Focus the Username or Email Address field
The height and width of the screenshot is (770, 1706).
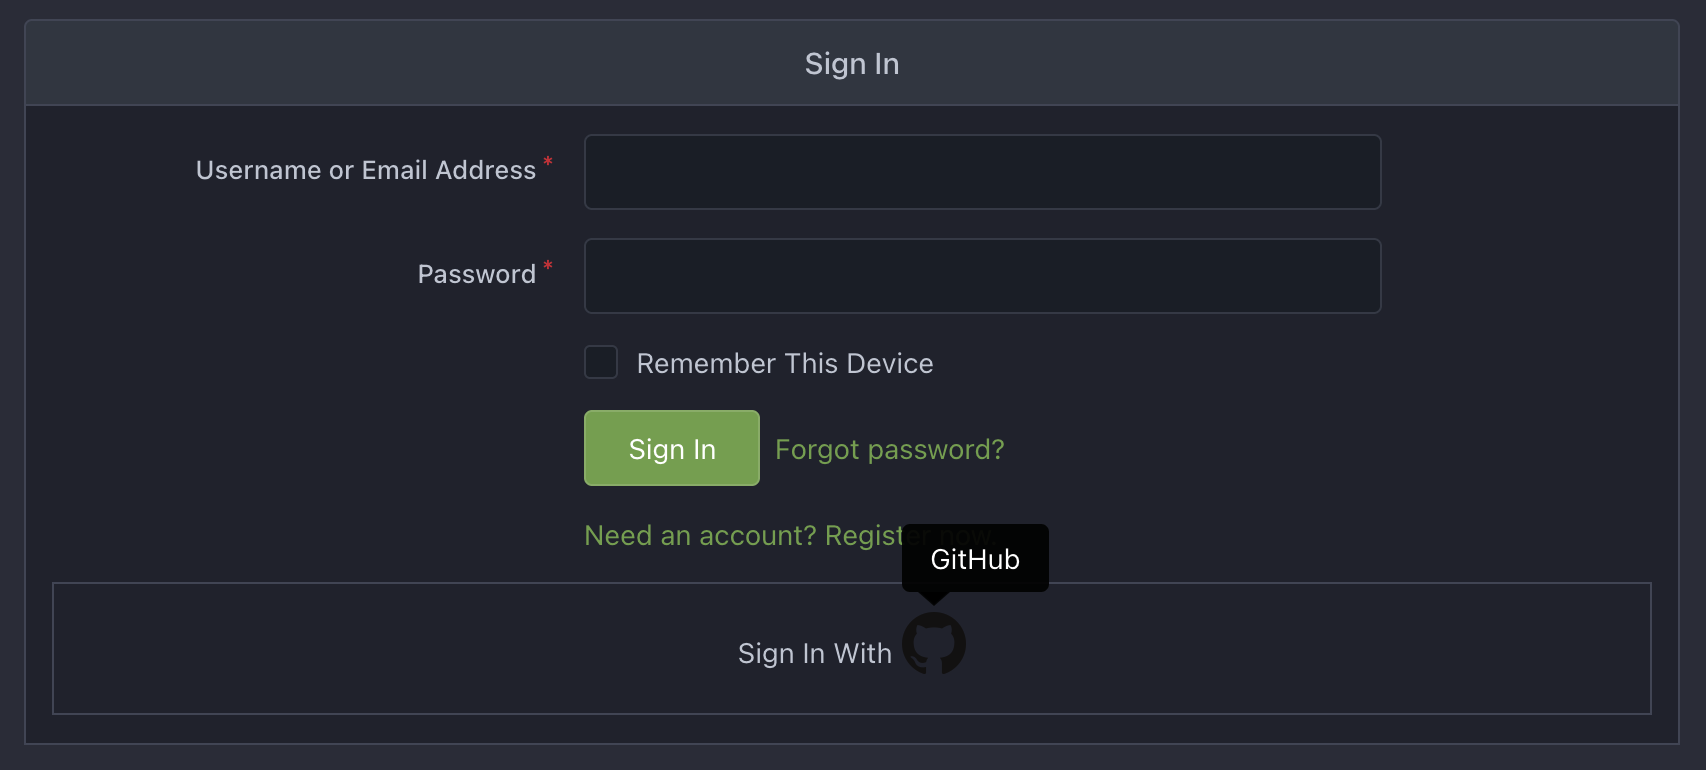[x=982, y=172]
